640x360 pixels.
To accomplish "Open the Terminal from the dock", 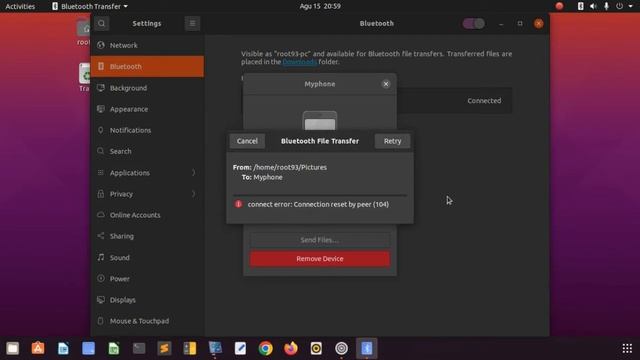I will coord(139,348).
